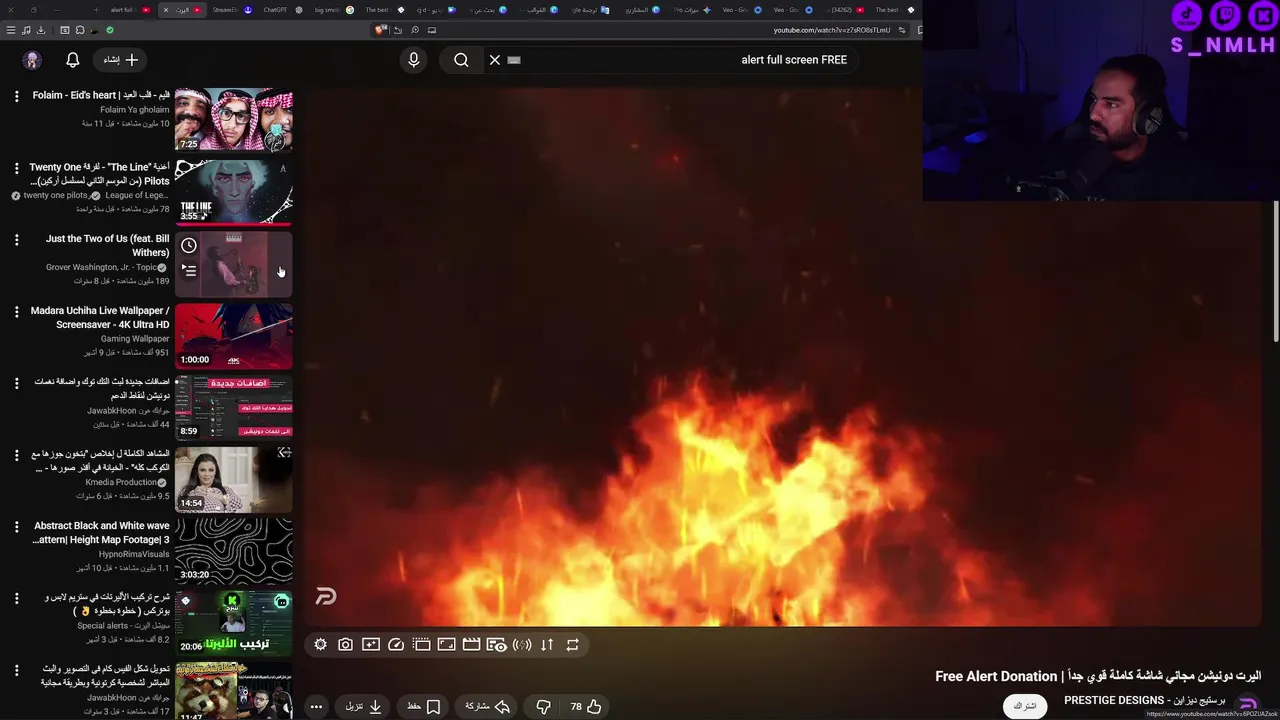Image resolution: width=1280 pixels, height=720 pixels.
Task: Switch to the first Veo - Go browser tab
Action: pyautogui.click(x=741, y=9)
